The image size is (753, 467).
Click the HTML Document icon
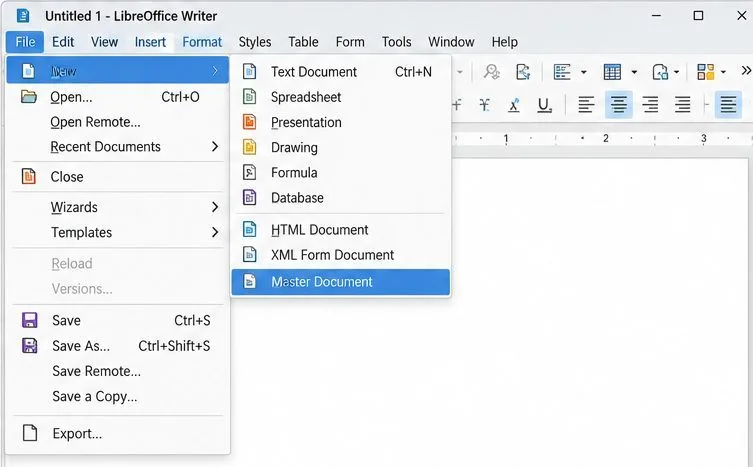249,229
